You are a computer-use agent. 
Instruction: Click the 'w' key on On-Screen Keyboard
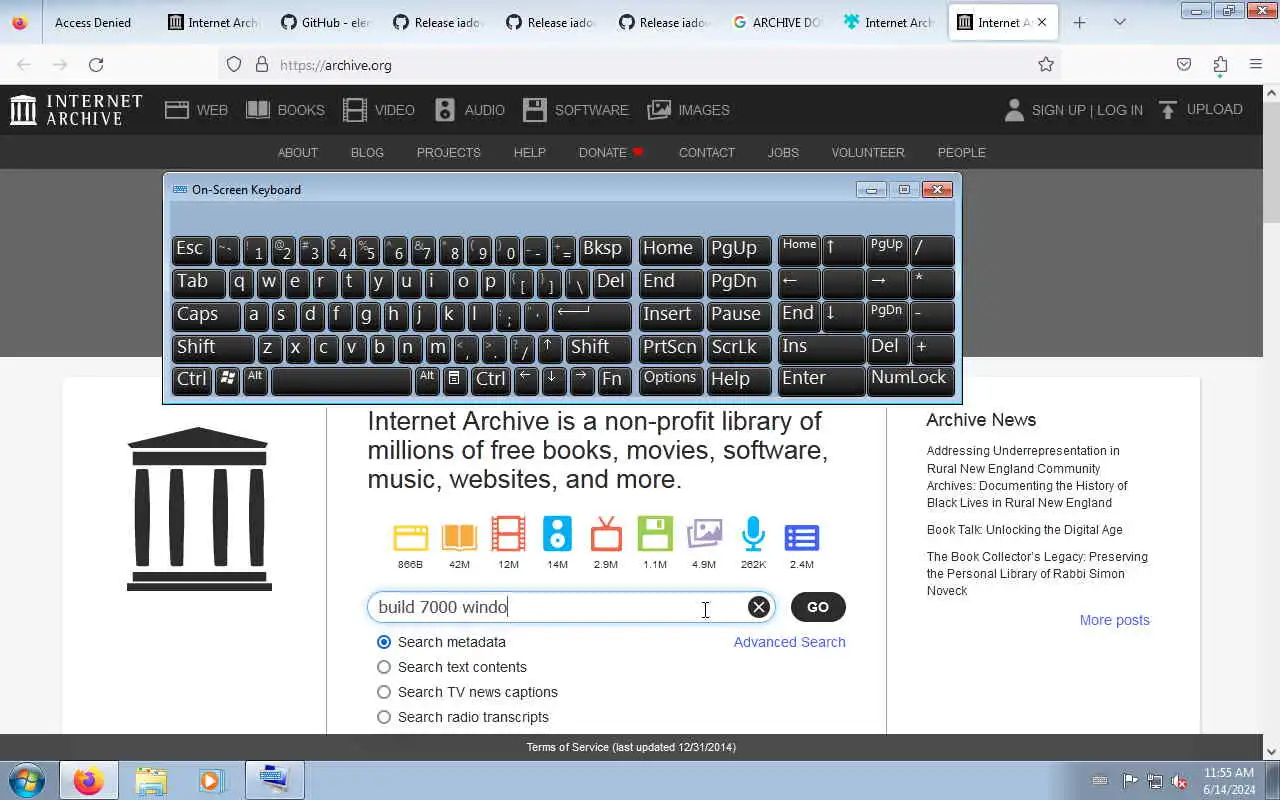(268, 283)
